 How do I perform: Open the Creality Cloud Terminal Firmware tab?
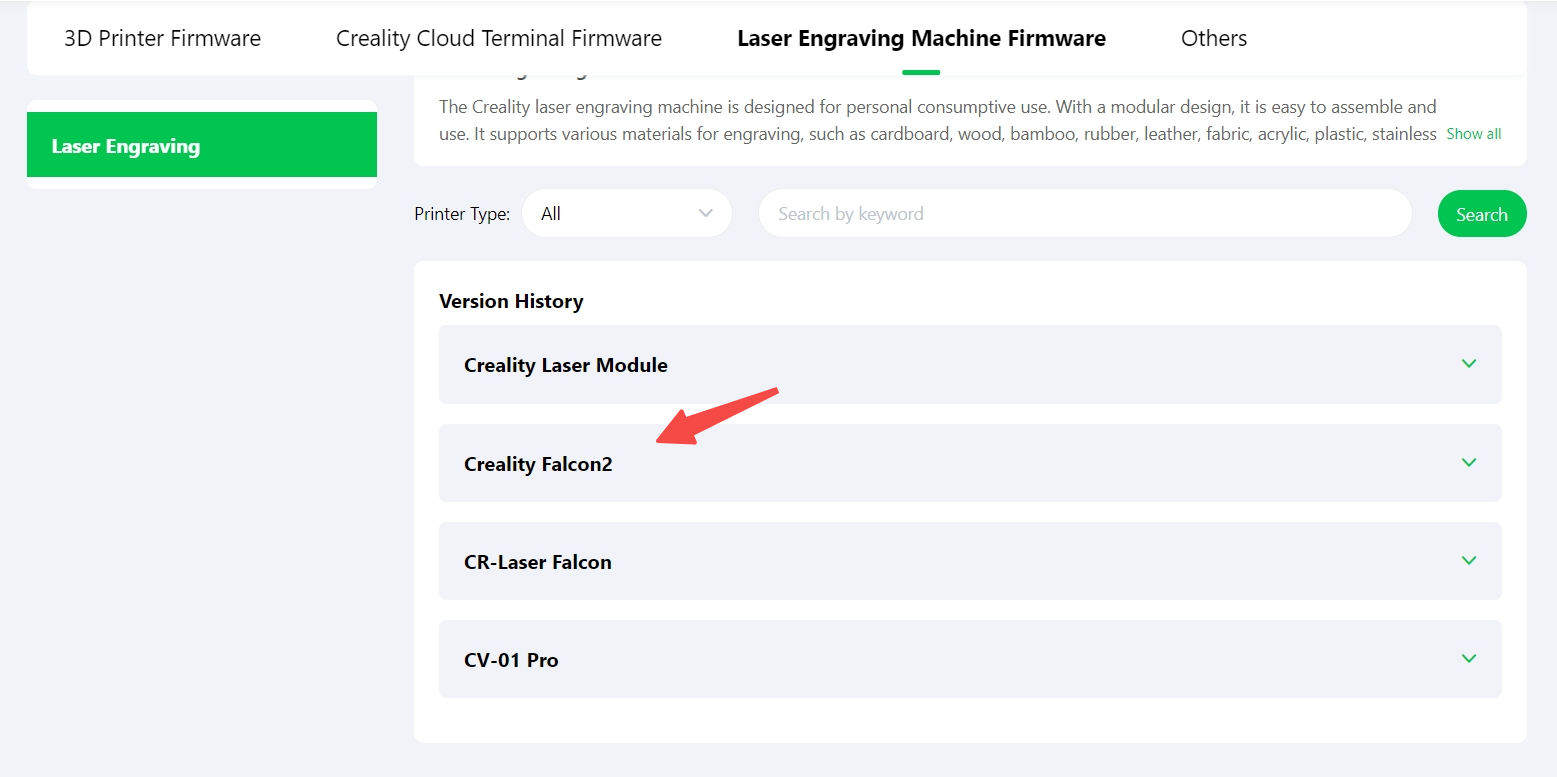(x=499, y=39)
